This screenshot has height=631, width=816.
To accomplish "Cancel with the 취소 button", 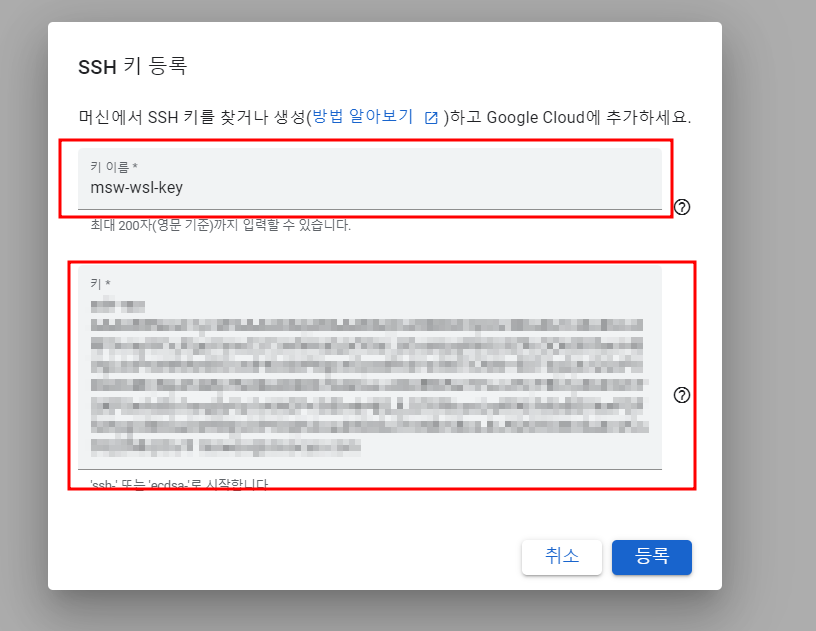I will pyautogui.click(x=562, y=557).
